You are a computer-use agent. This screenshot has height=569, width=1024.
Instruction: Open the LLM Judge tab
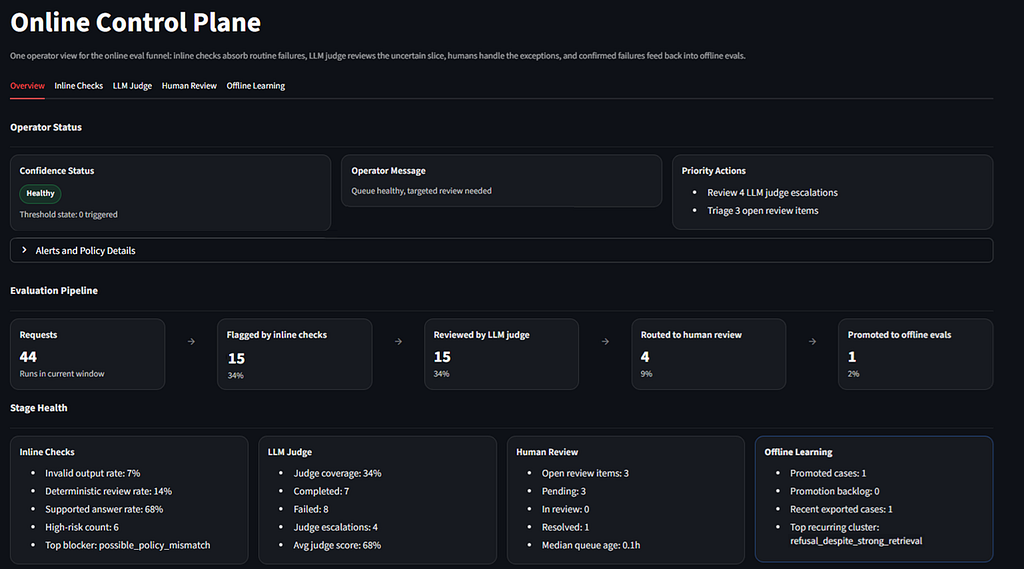click(132, 86)
